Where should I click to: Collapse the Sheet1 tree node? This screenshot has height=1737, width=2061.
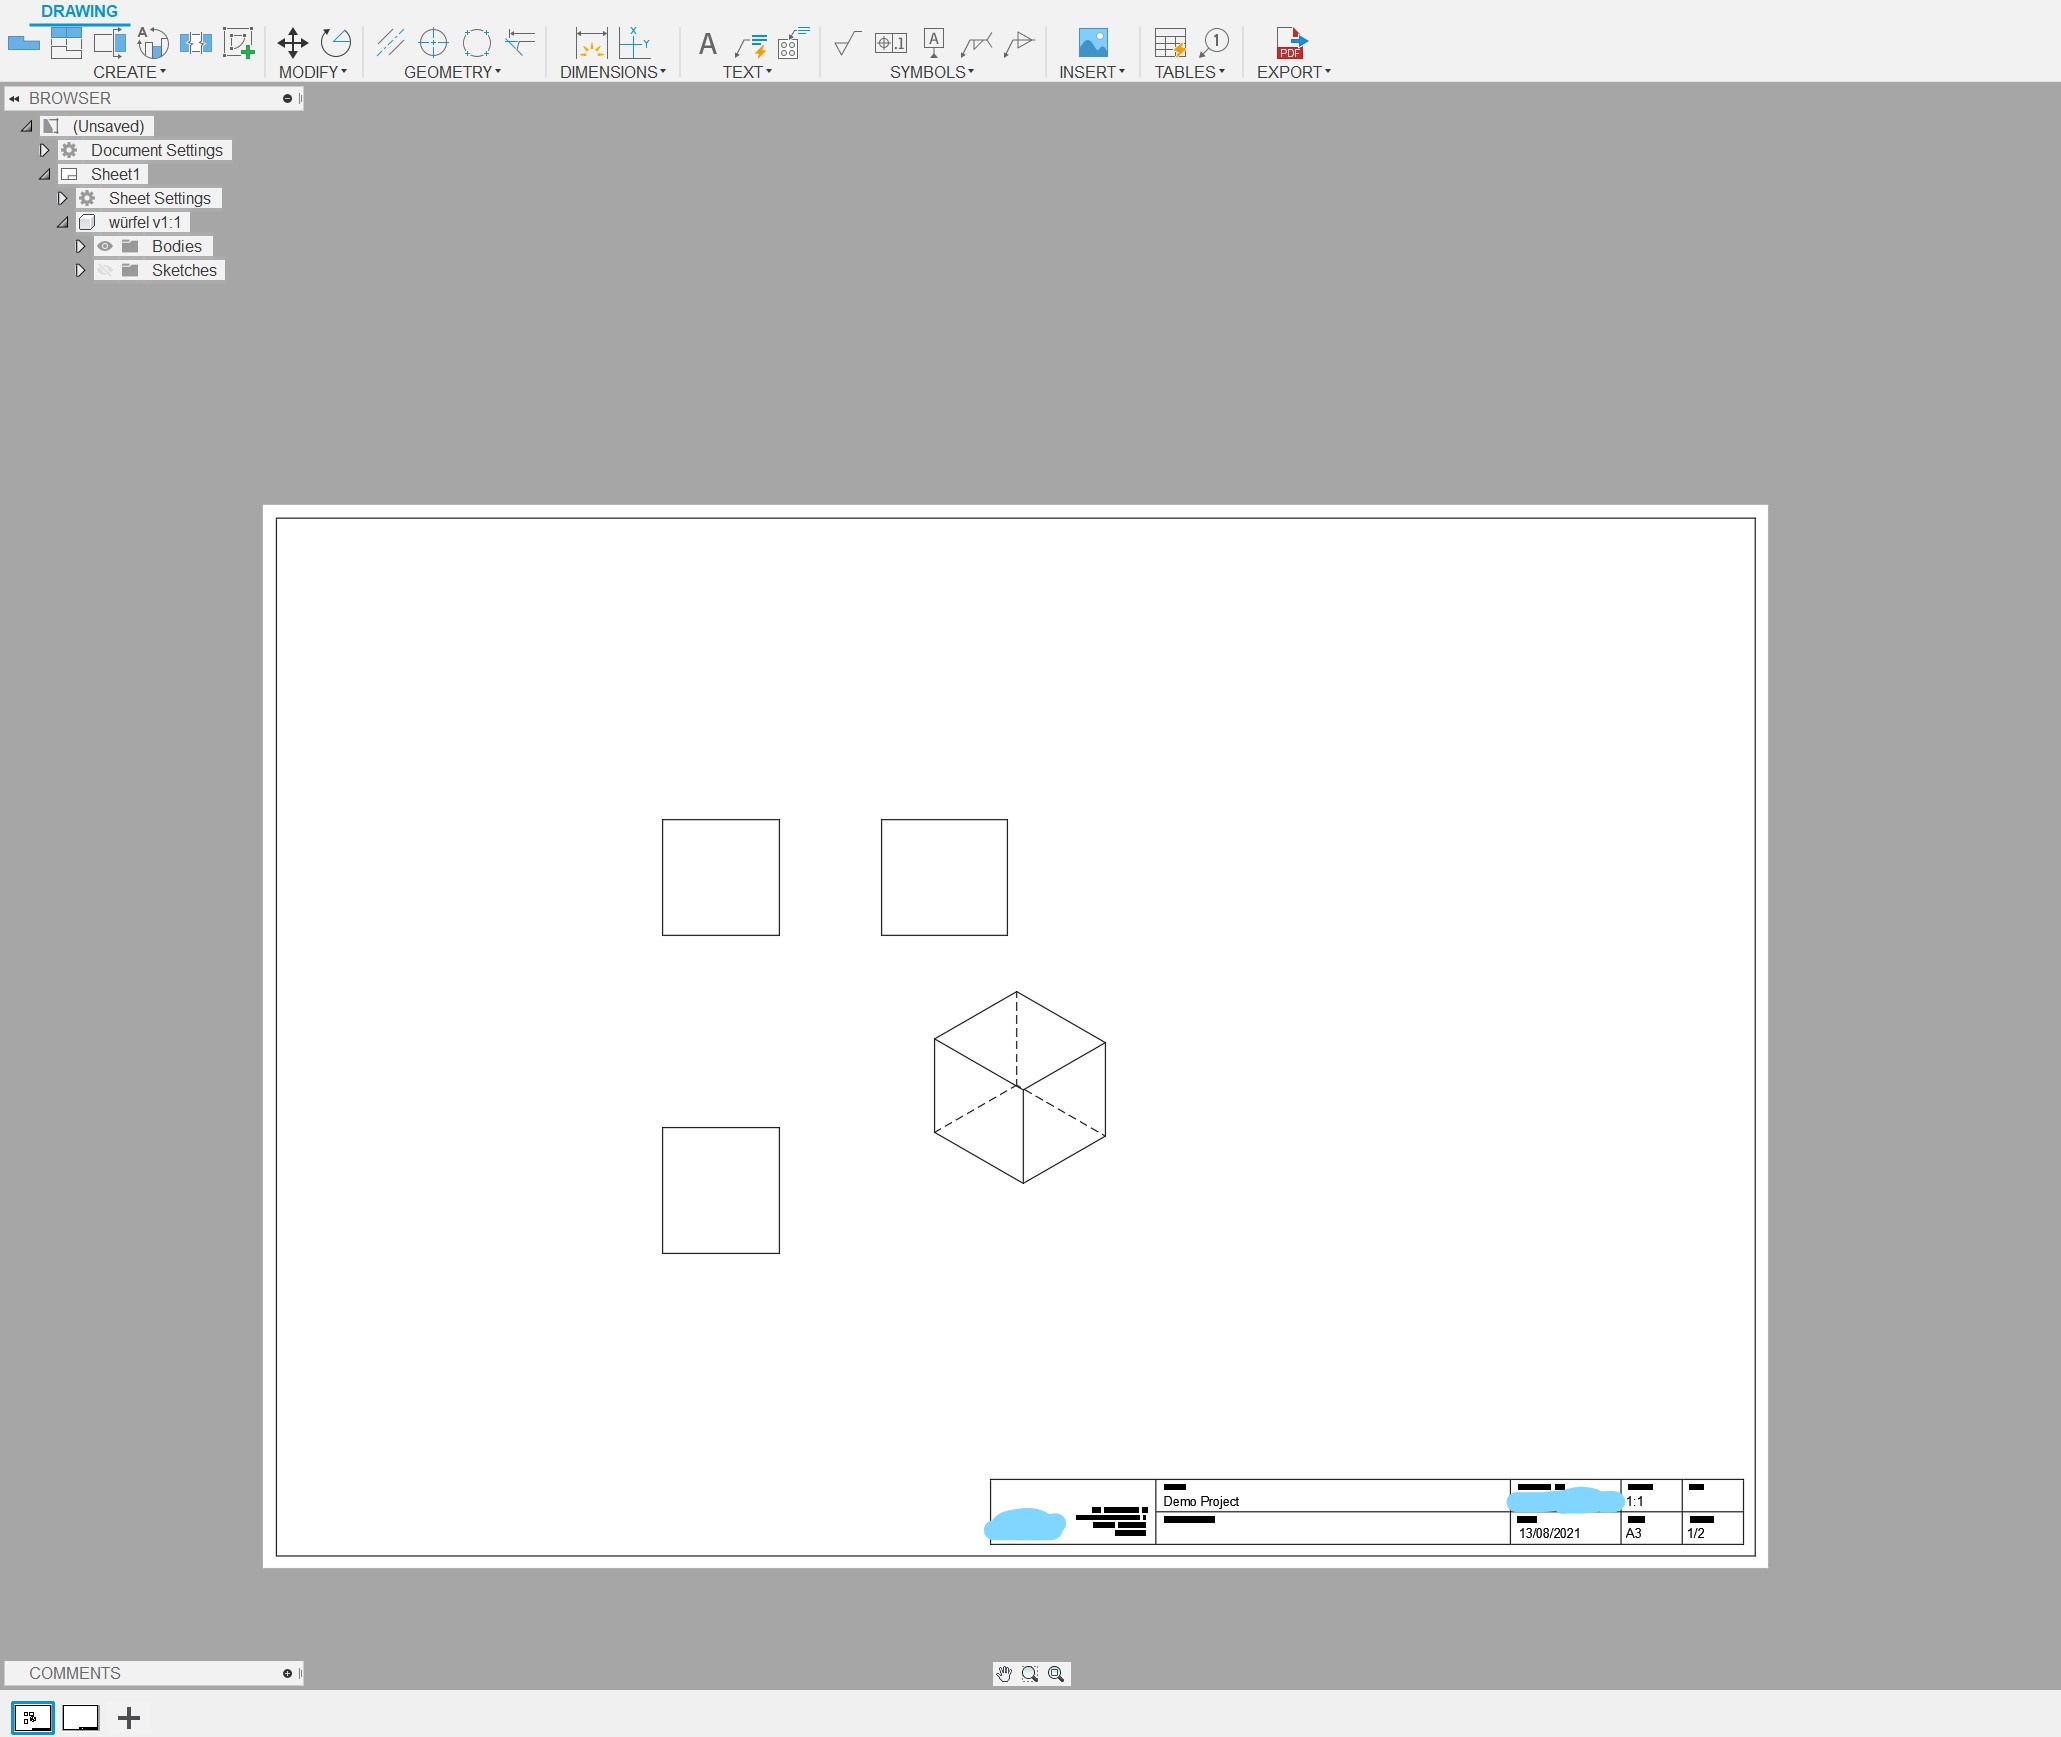click(x=44, y=174)
